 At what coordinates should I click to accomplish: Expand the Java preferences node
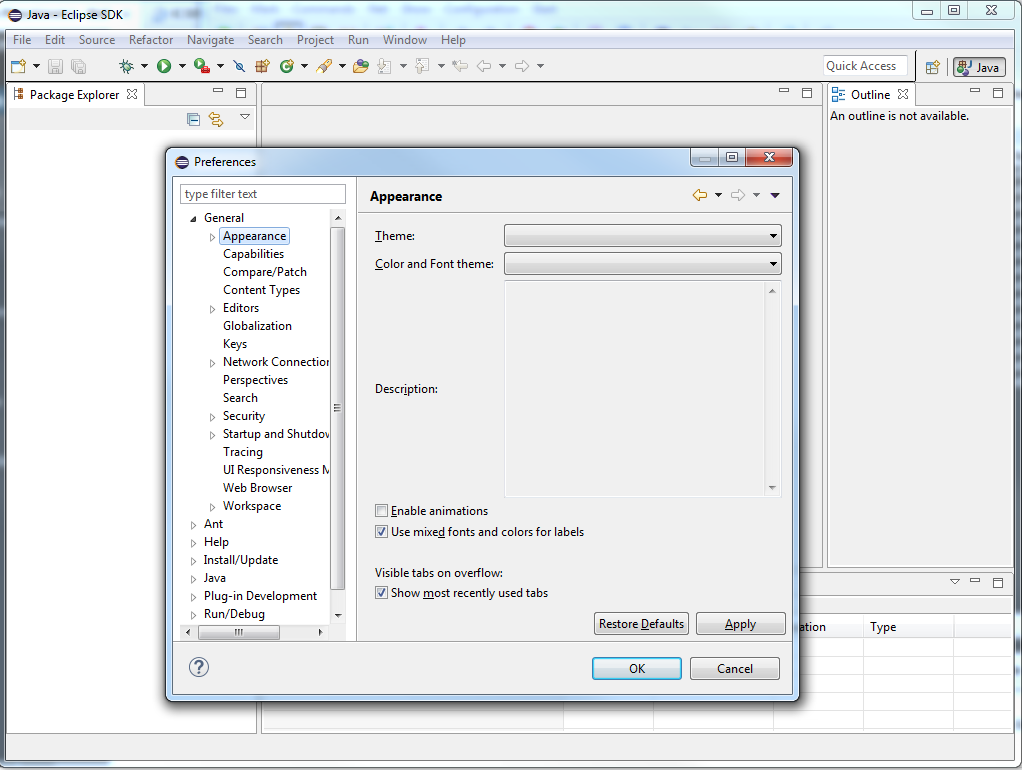click(x=193, y=579)
